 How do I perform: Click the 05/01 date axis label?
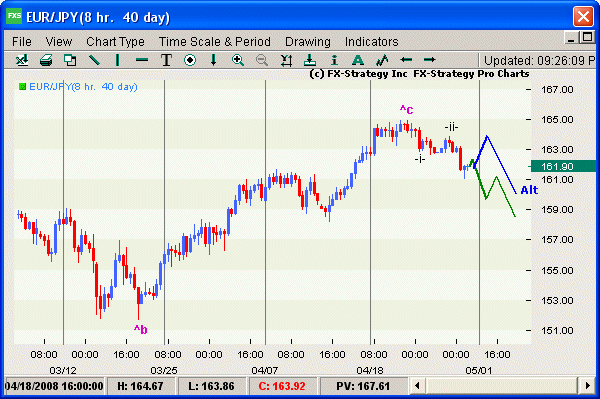click(478, 370)
